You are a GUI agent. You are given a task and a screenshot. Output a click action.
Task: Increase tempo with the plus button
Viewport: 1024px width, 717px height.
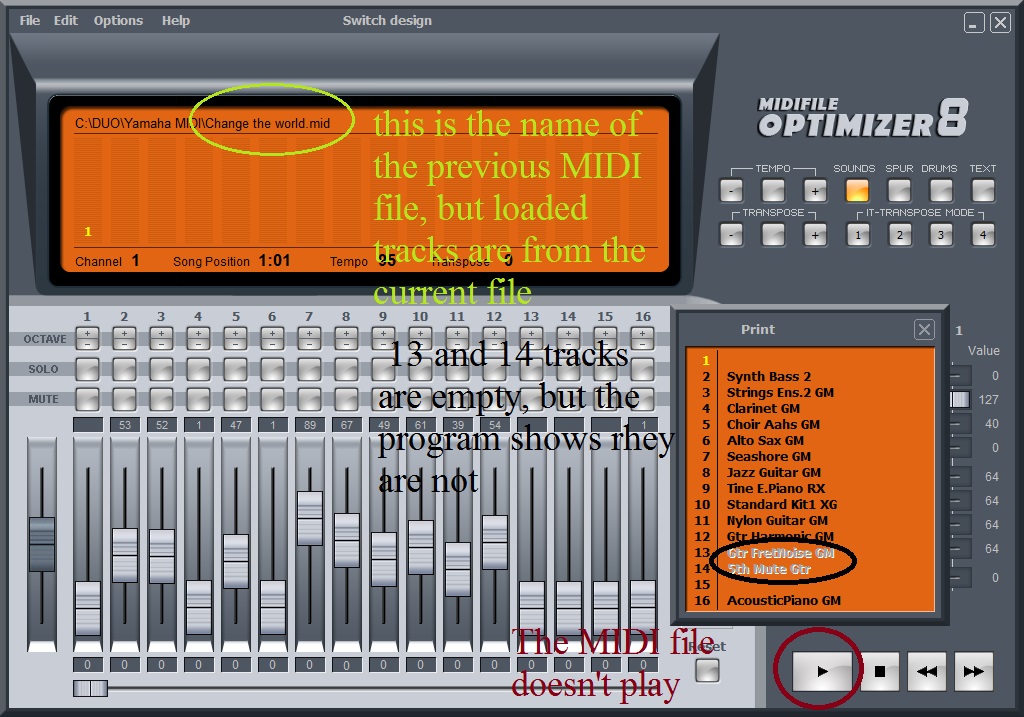[815, 191]
